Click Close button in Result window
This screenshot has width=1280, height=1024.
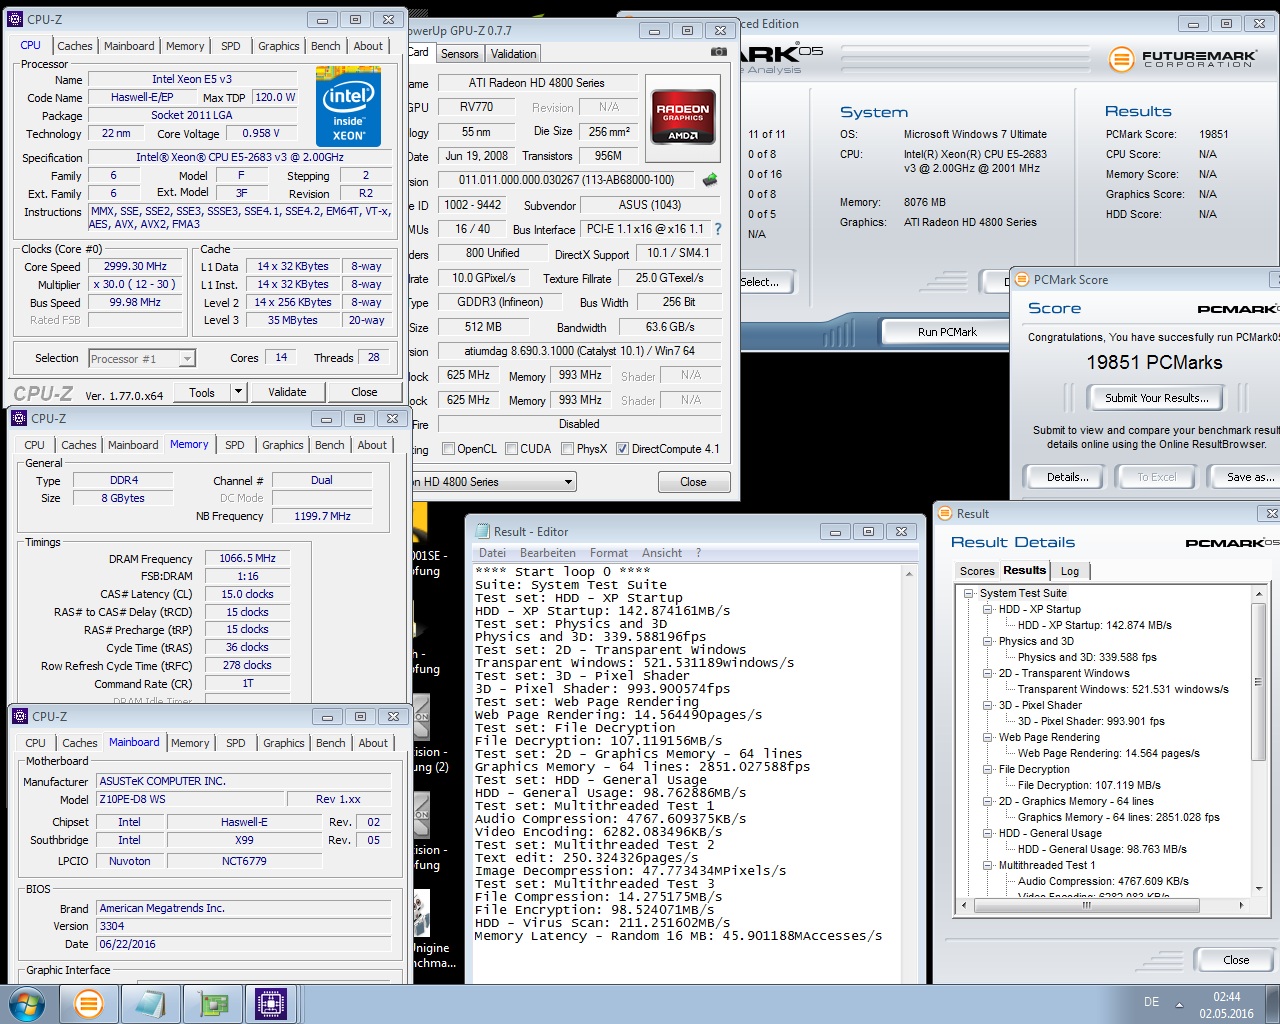coord(1236,960)
